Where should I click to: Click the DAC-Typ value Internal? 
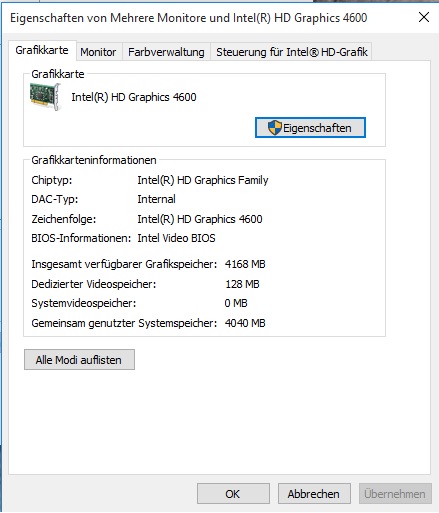coord(156,199)
